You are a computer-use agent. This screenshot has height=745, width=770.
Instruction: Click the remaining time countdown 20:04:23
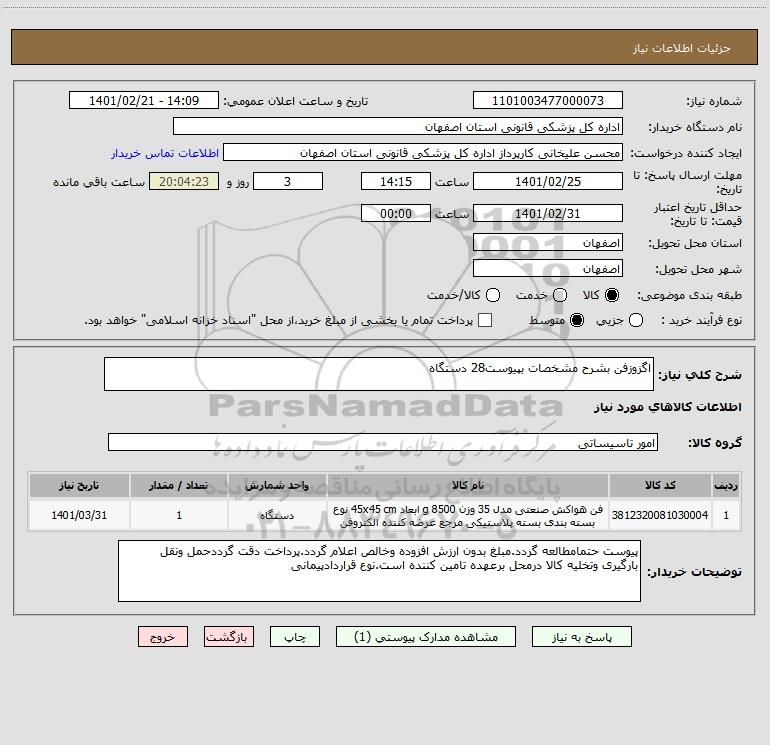(x=184, y=181)
